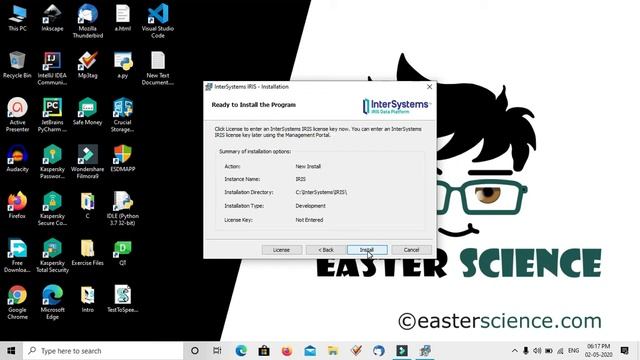
Task: Open the taskbar clock and date
Action: (598, 351)
